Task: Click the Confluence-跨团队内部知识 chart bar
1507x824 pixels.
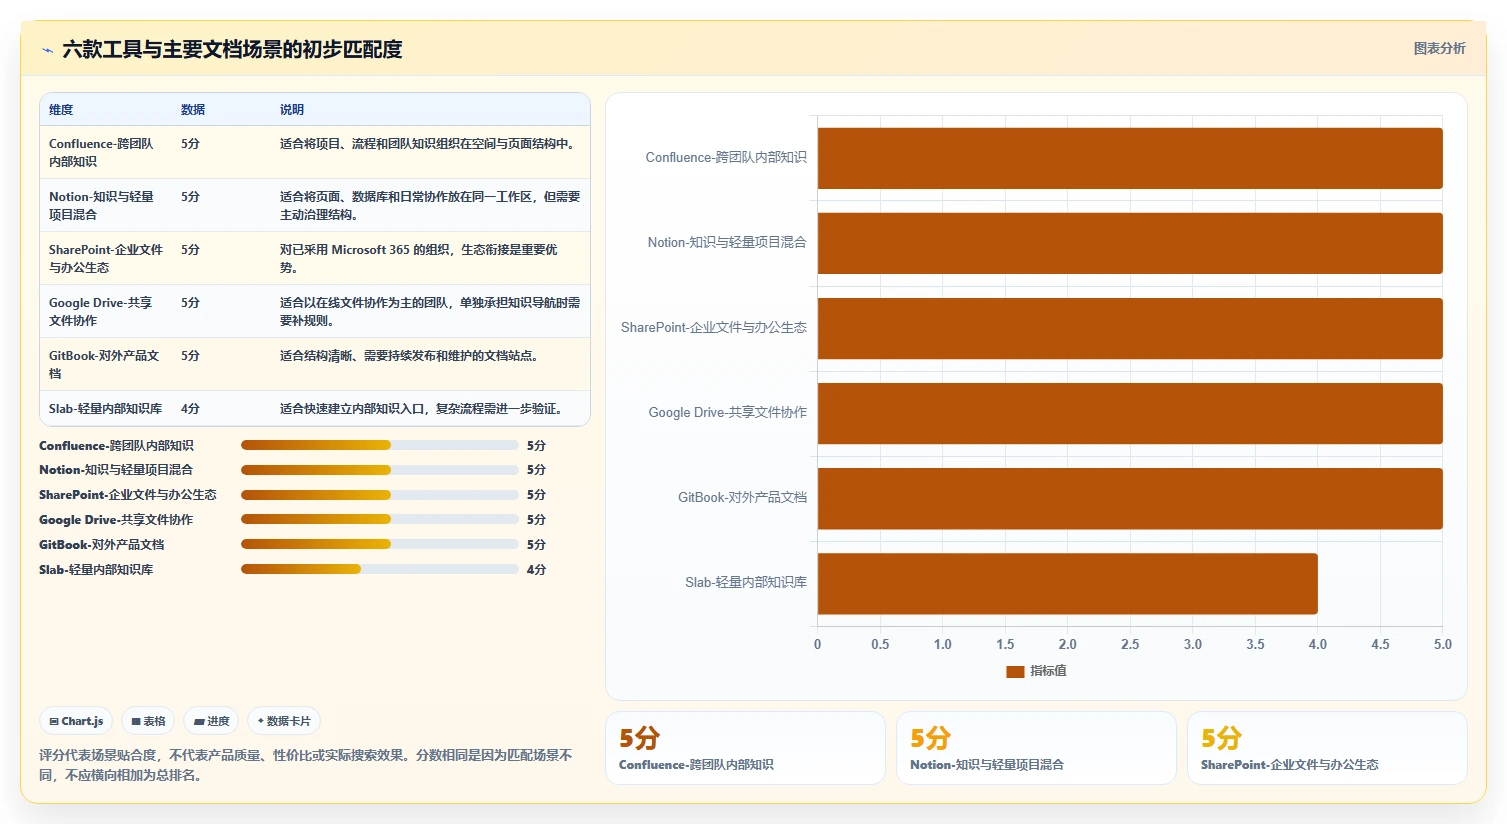Action: tap(1130, 158)
